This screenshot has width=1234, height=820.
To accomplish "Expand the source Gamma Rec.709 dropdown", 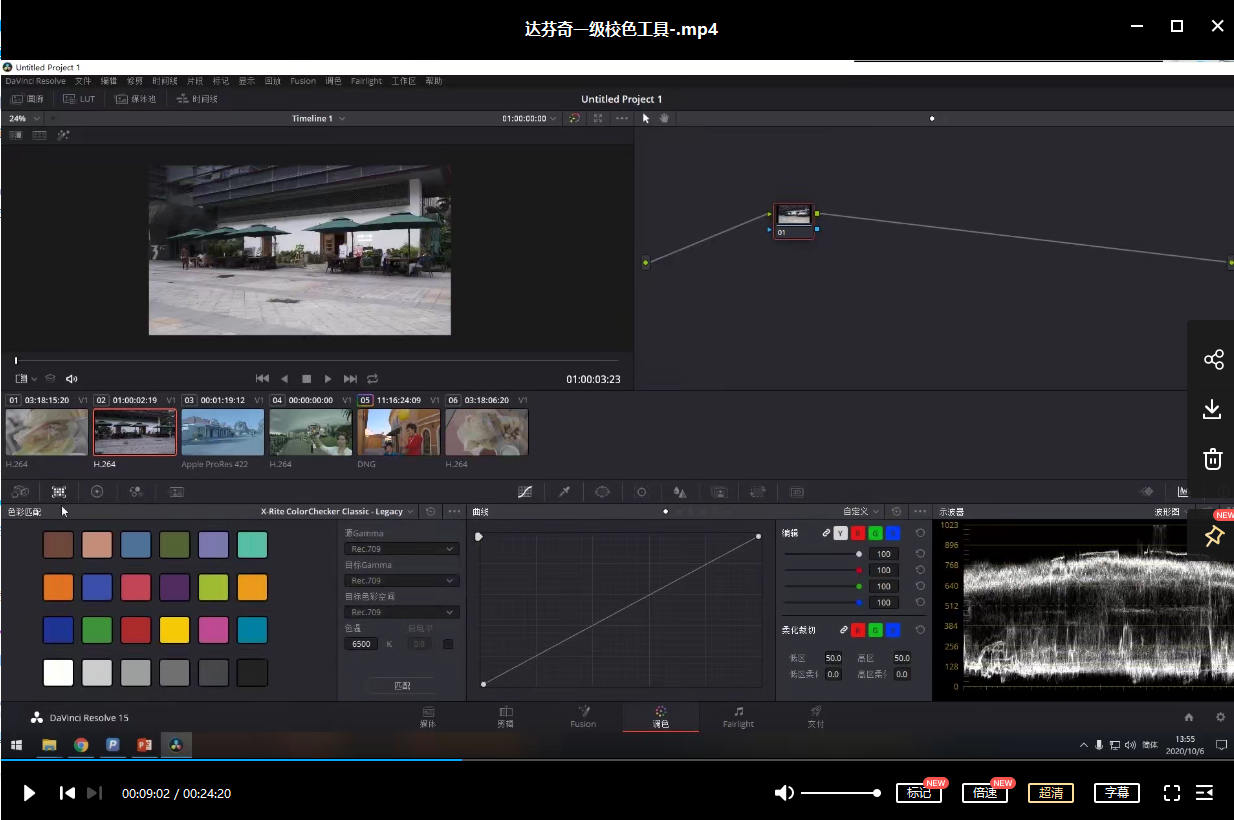I will click(402, 549).
